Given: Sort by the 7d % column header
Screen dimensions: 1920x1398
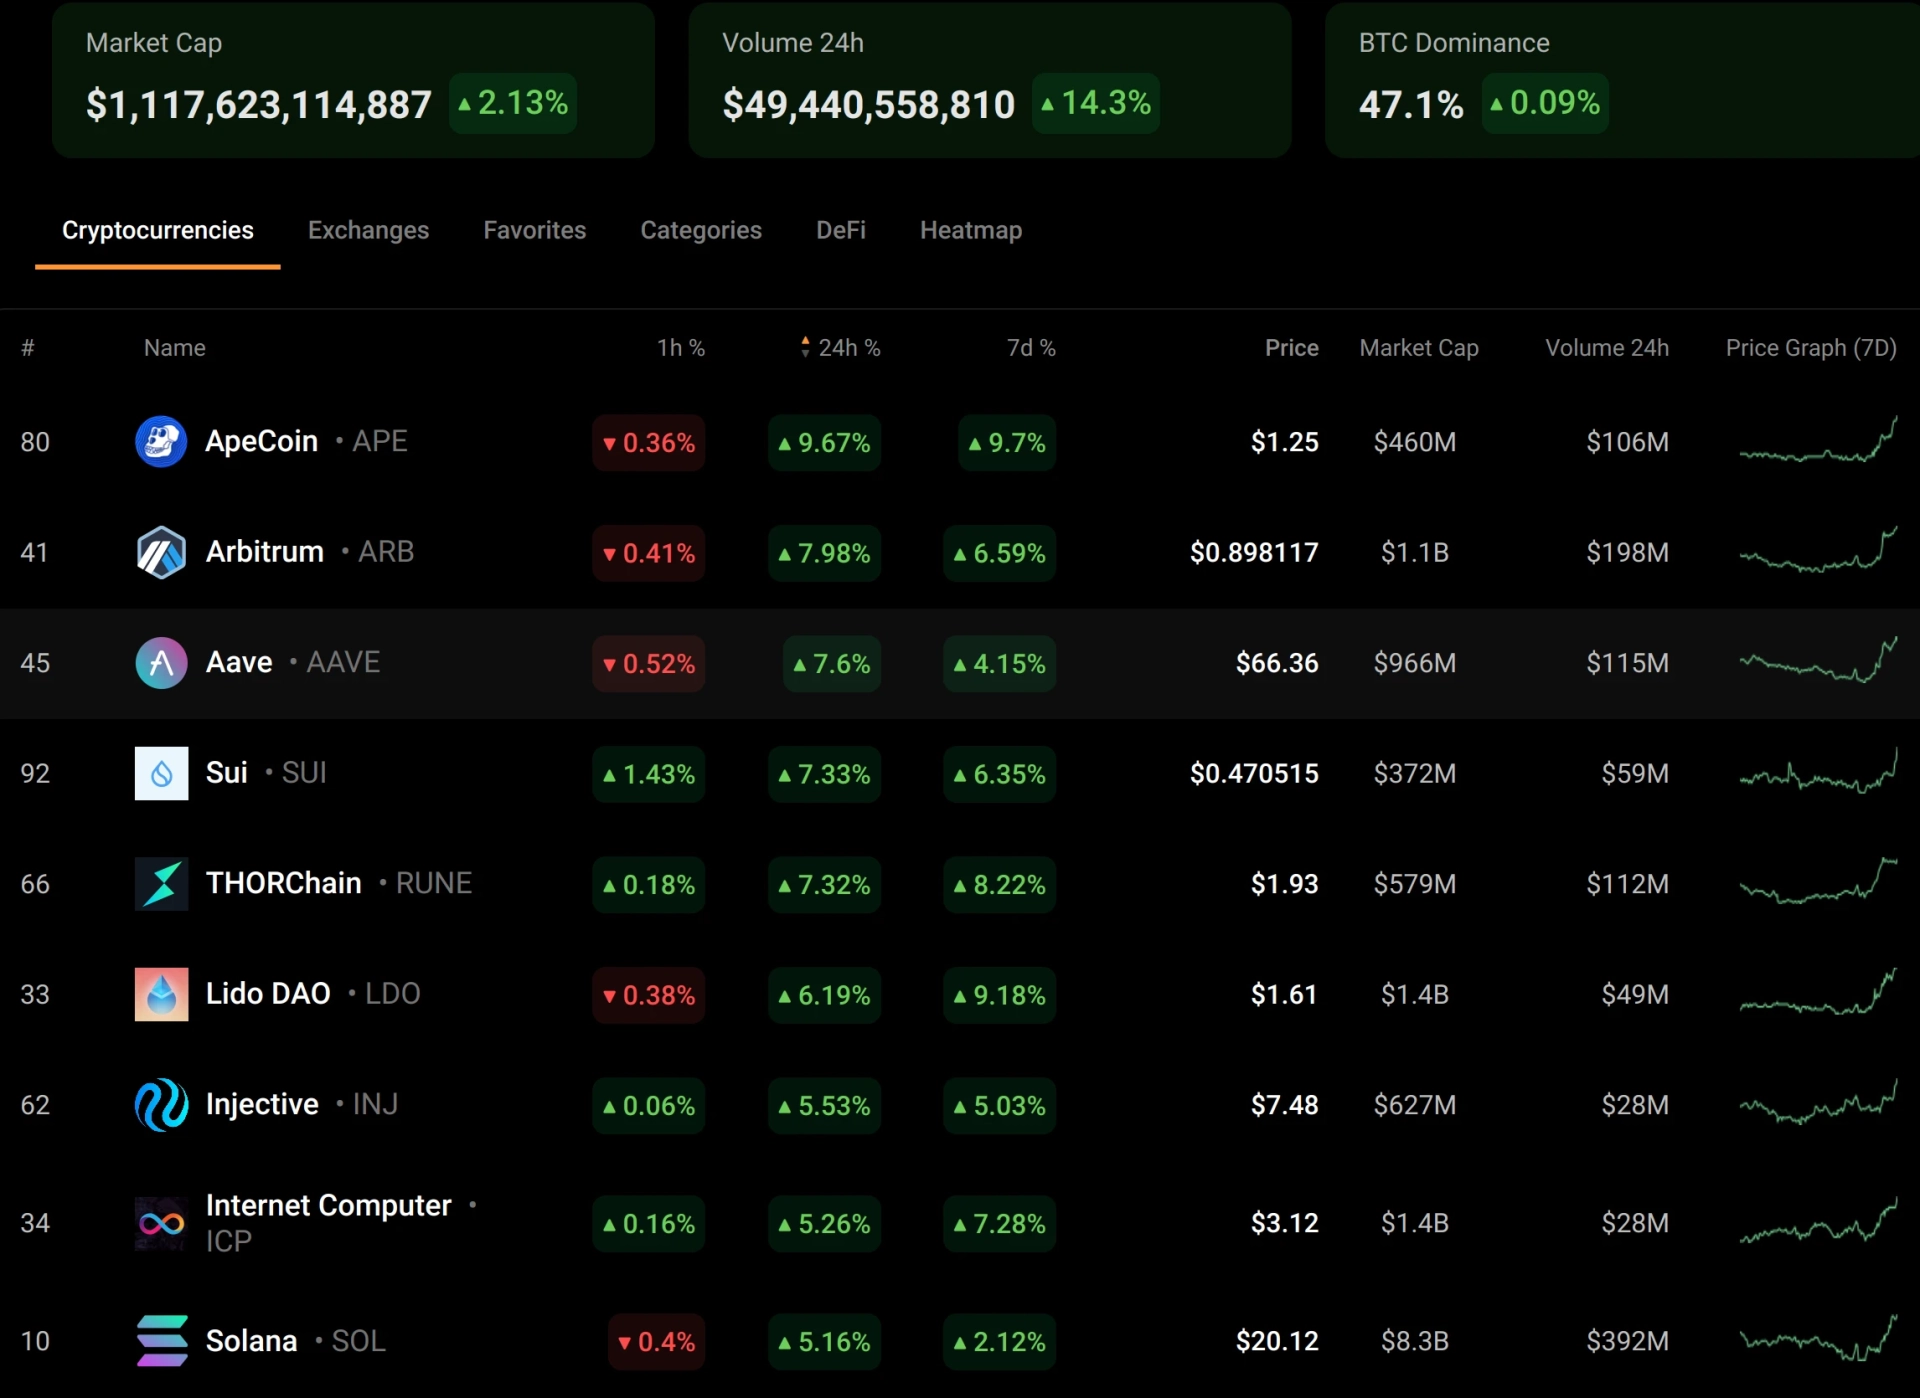Looking at the screenshot, I should [1031, 348].
